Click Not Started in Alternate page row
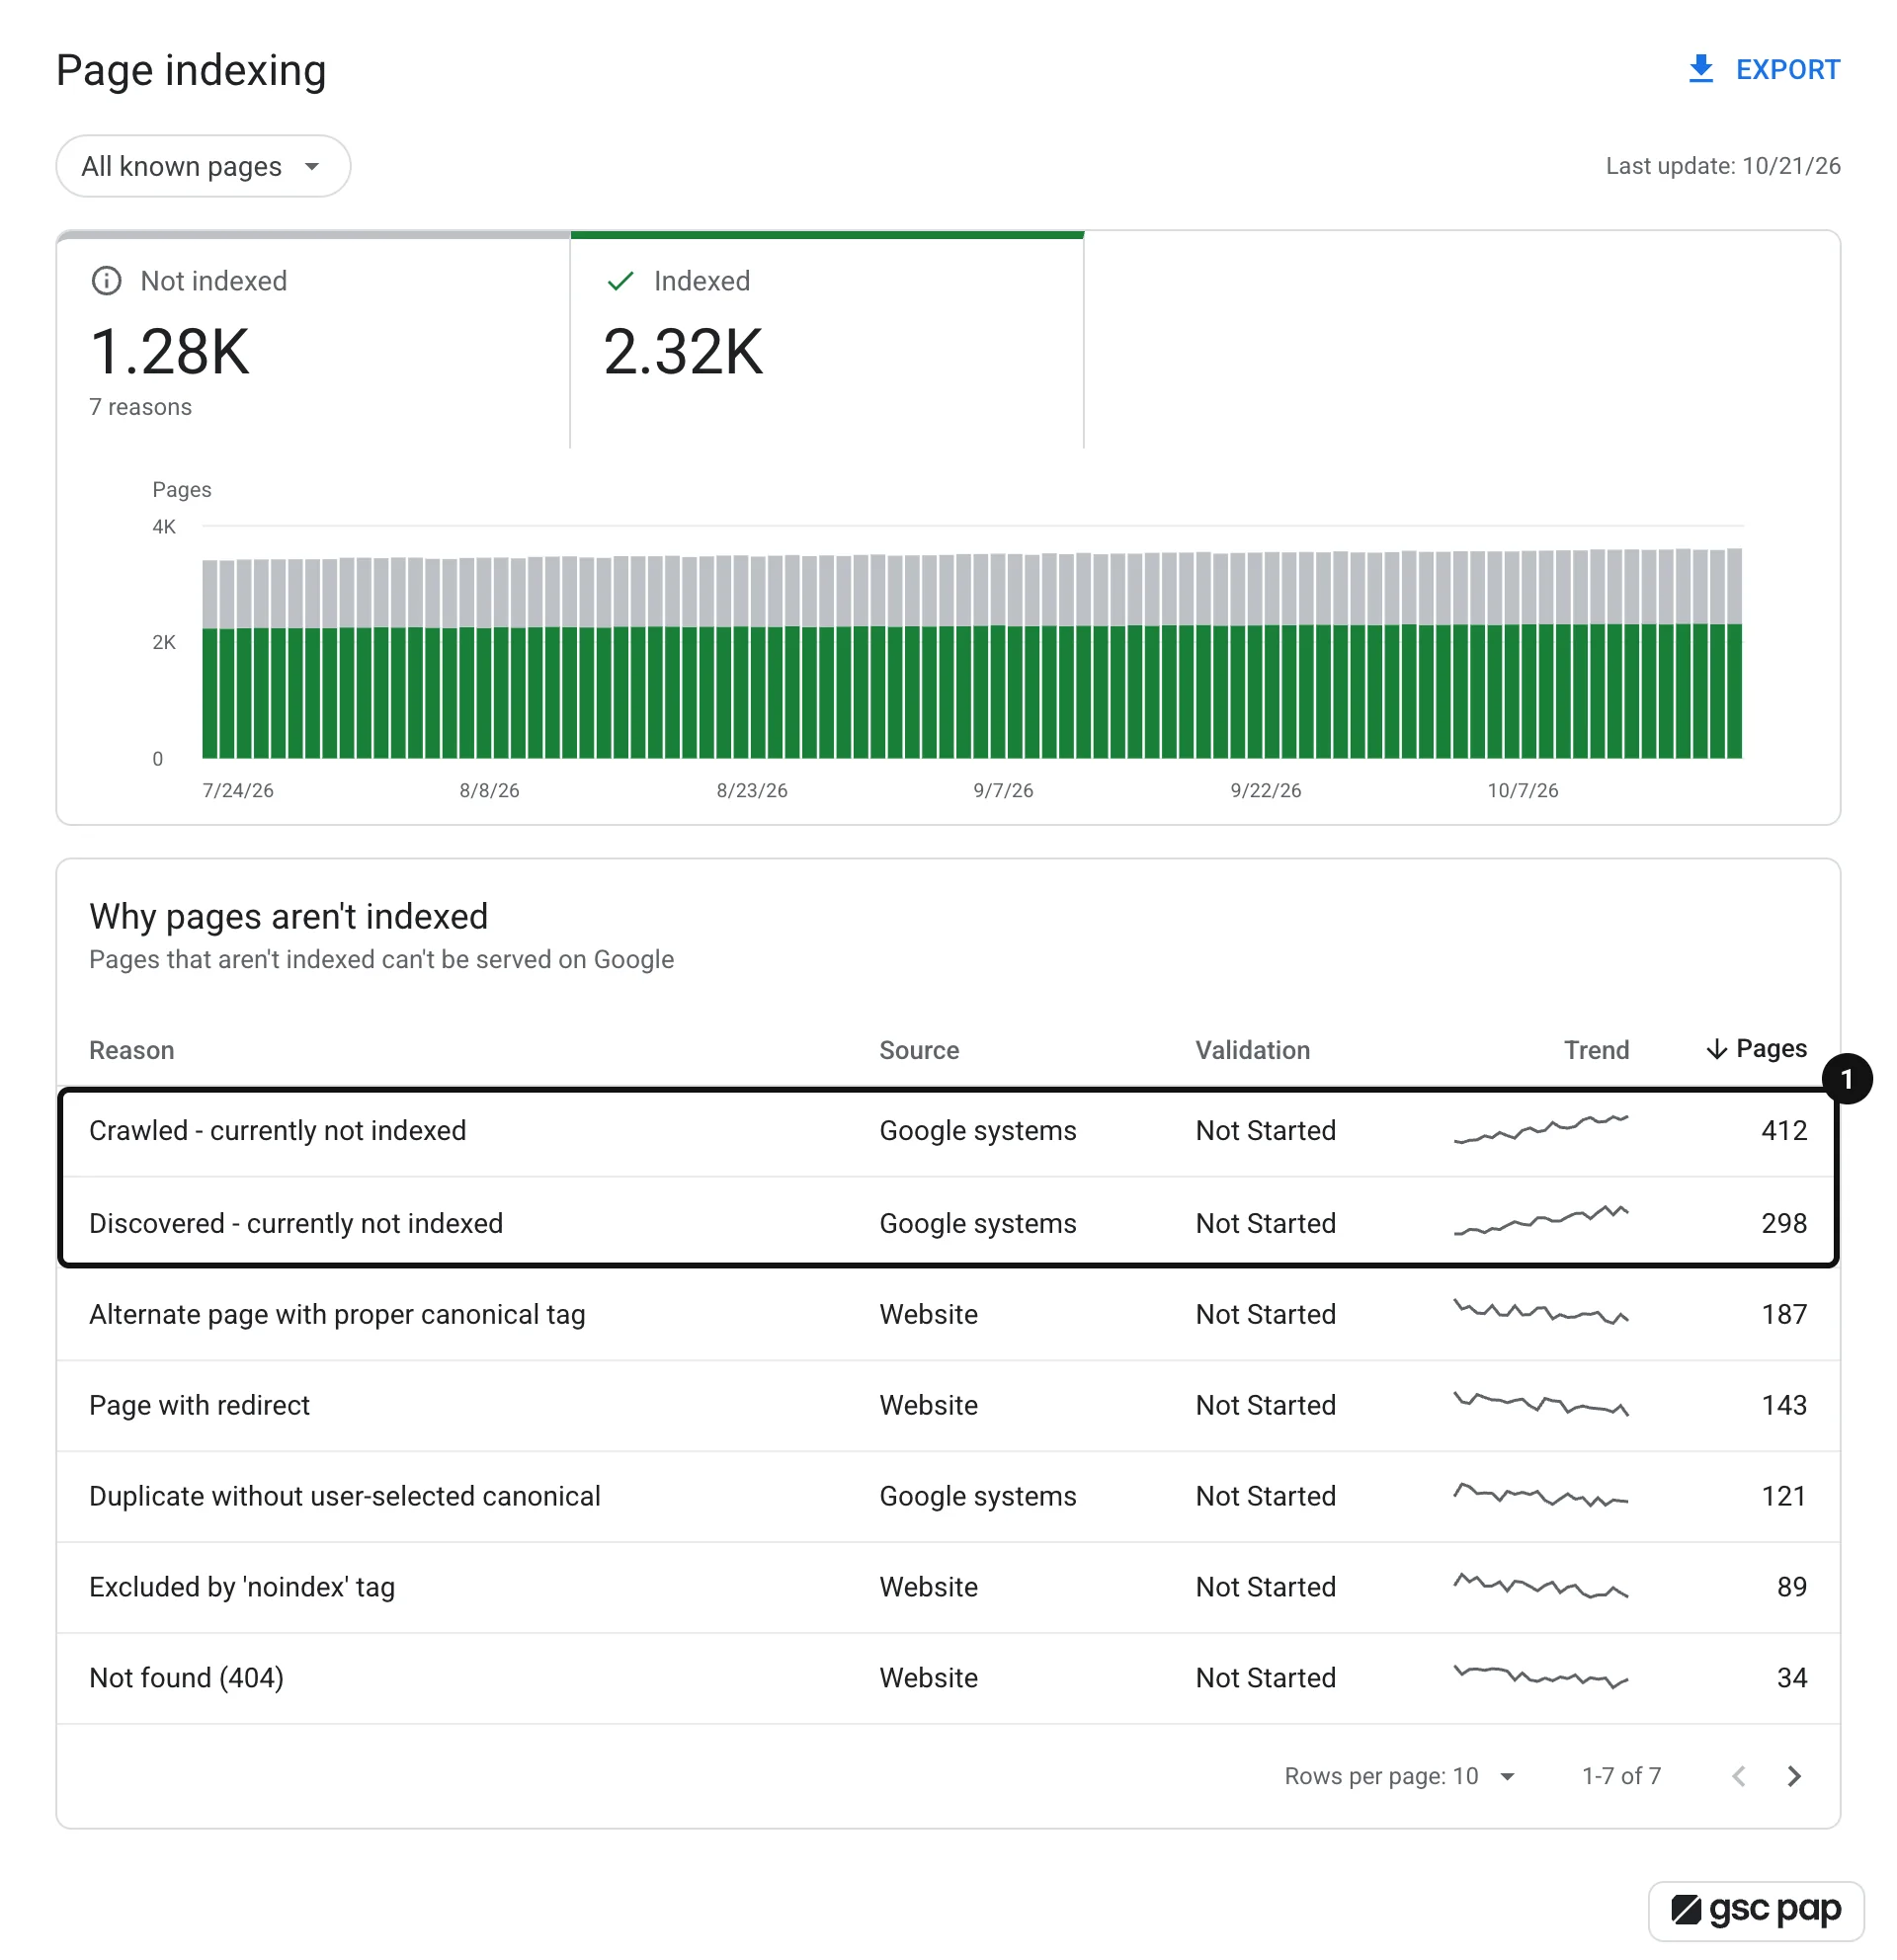Viewport: 1897px width, 1960px height. 1265,1314
